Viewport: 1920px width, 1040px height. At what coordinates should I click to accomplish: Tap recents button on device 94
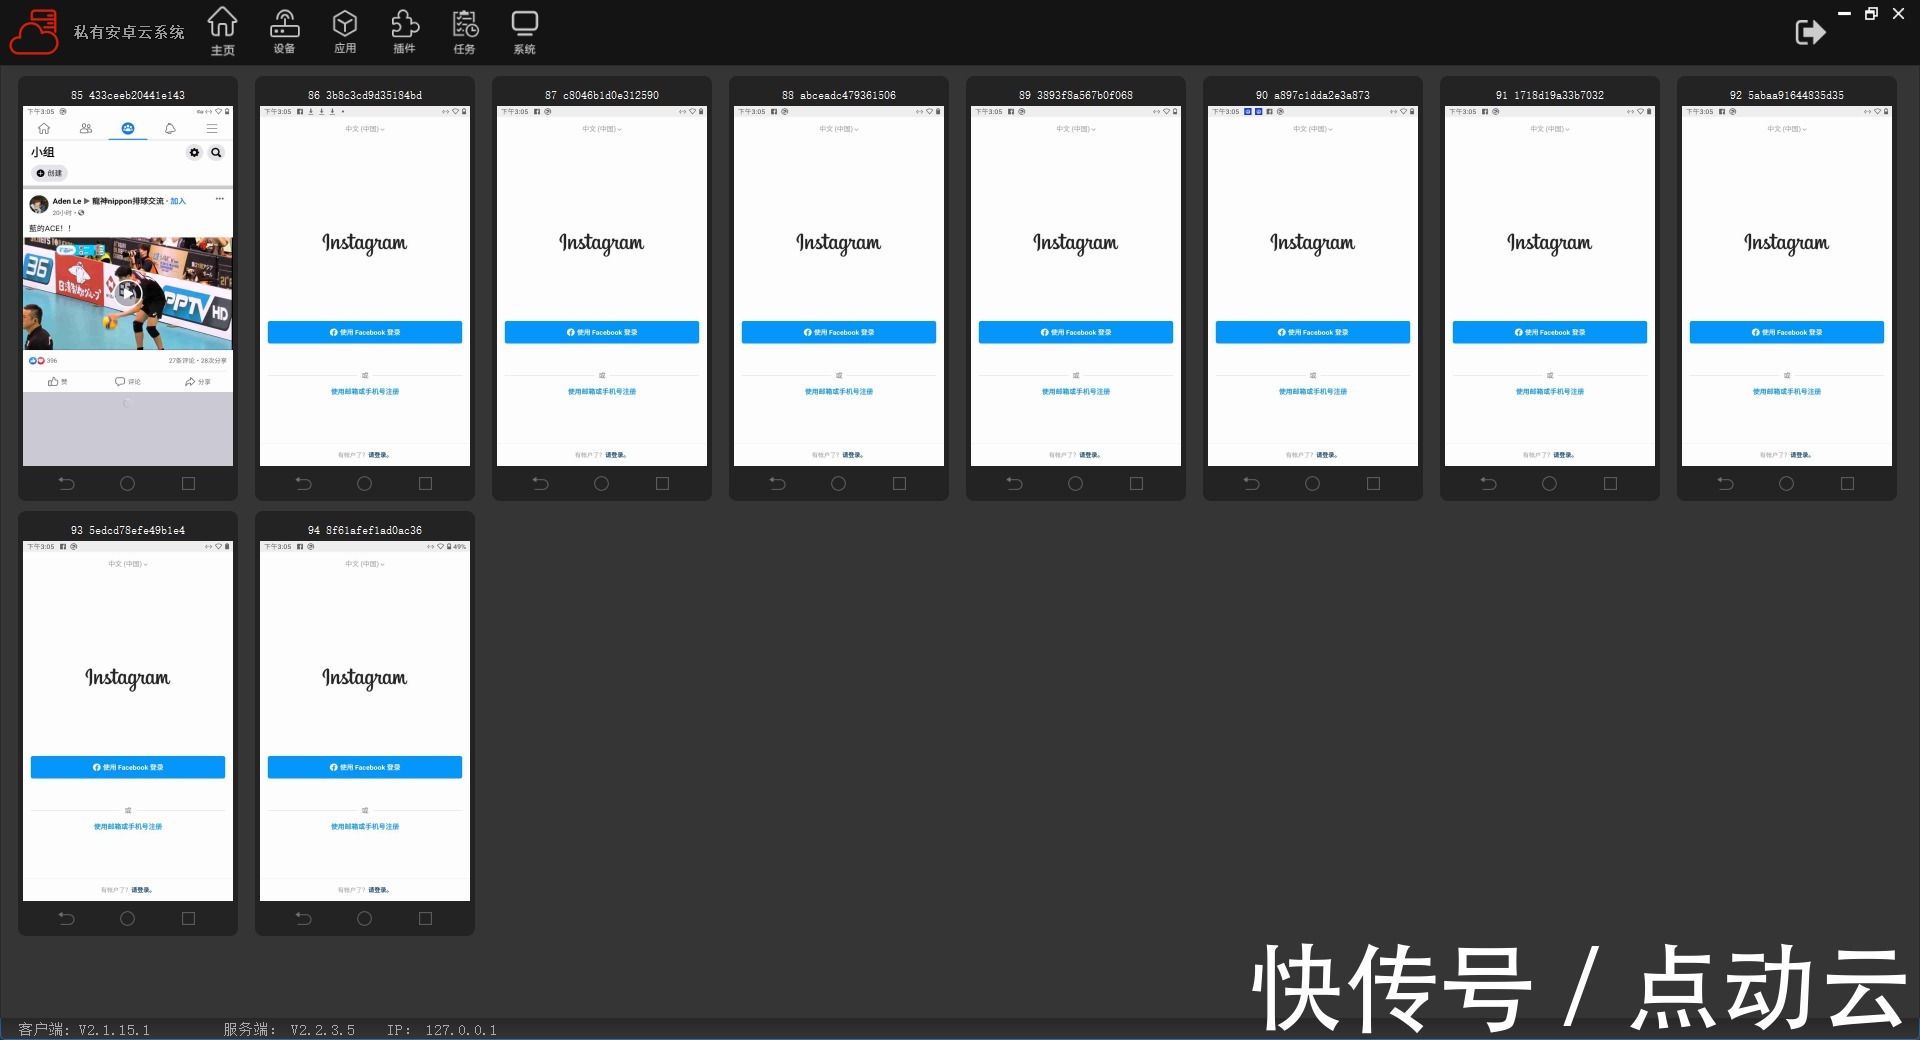click(x=426, y=919)
